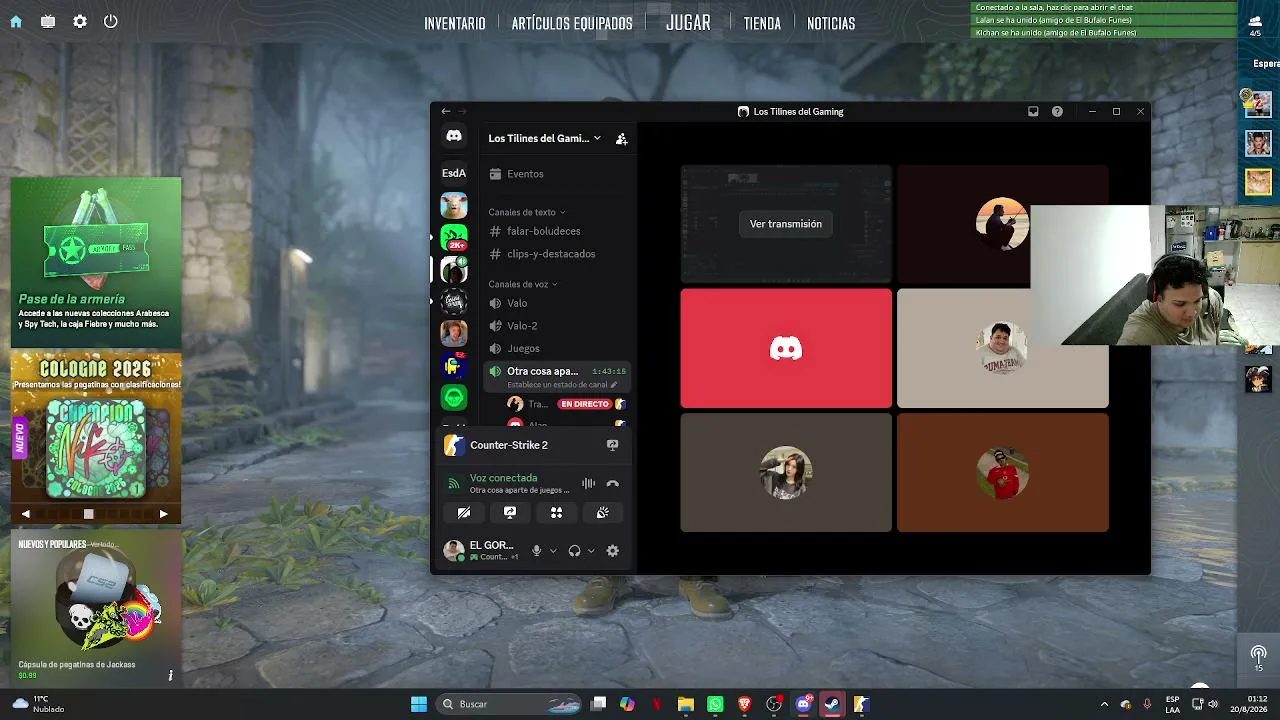
Task: Open CS2 settings gear in top bar
Action: click(80, 21)
